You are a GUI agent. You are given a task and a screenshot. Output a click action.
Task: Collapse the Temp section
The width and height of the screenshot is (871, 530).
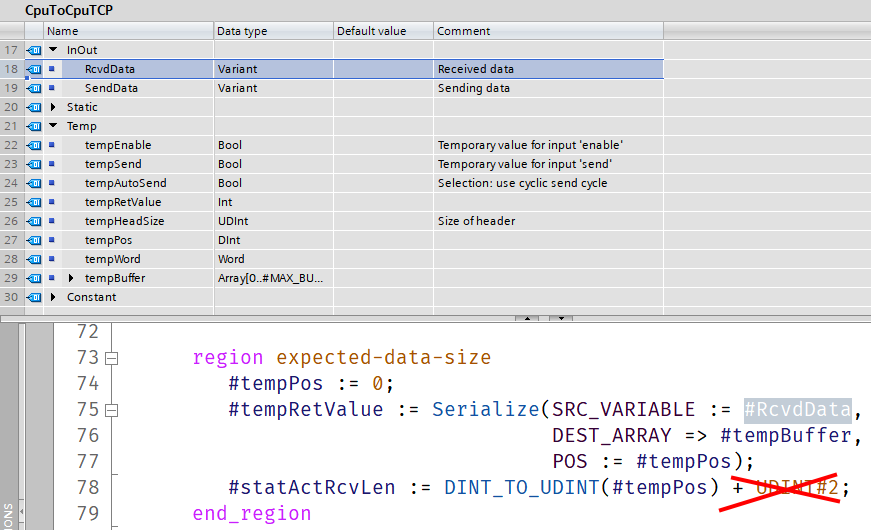53,126
